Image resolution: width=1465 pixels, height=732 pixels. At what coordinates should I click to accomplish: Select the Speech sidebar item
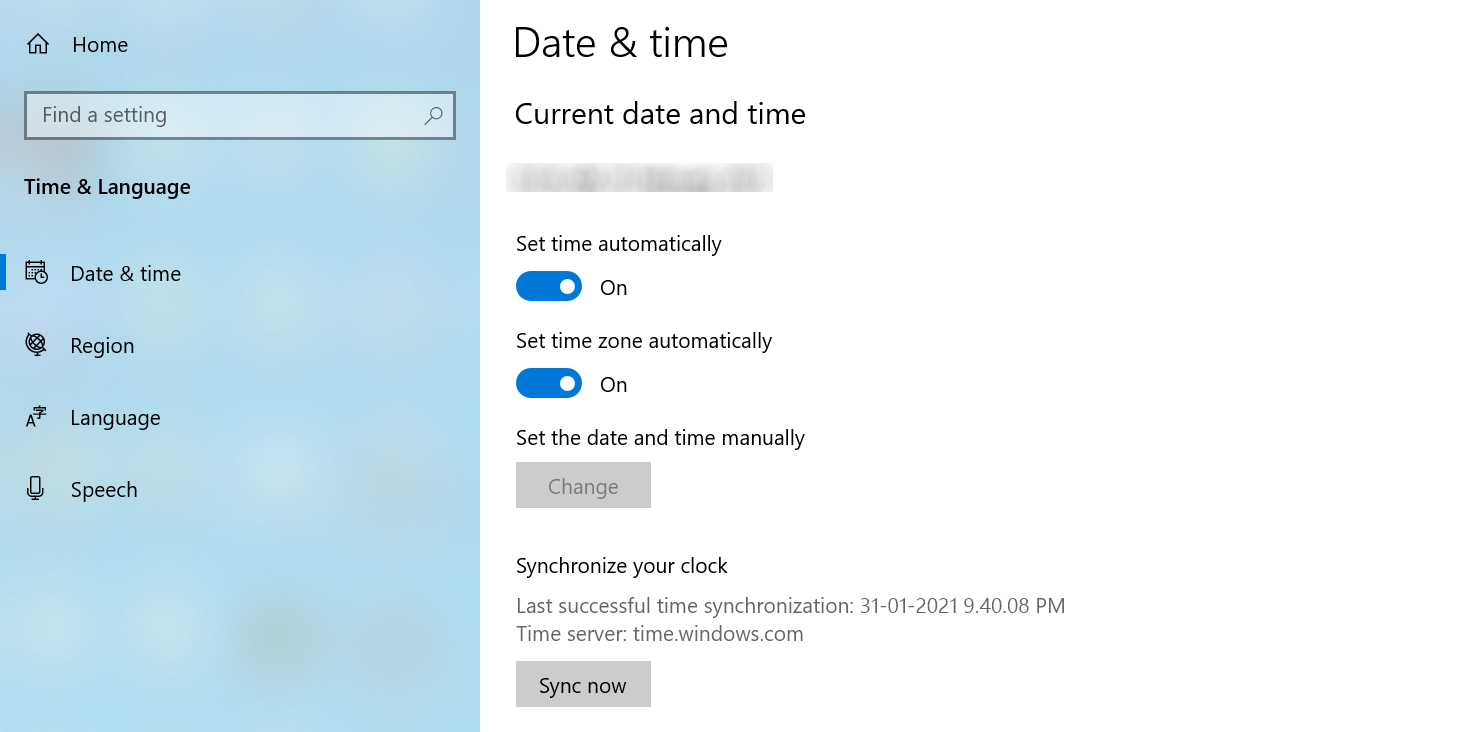click(104, 490)
